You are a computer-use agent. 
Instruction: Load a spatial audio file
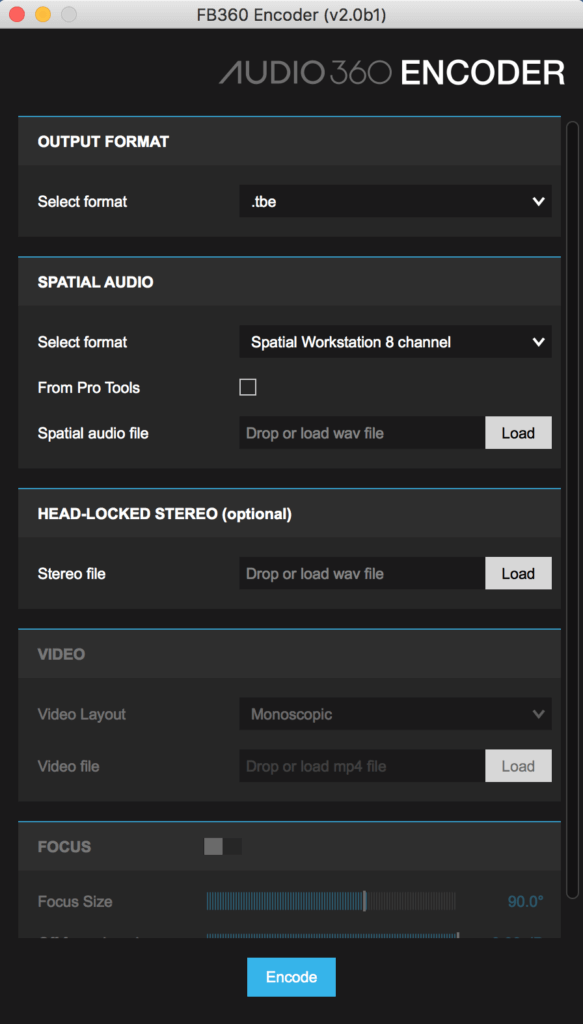click(x=518, y=432)
